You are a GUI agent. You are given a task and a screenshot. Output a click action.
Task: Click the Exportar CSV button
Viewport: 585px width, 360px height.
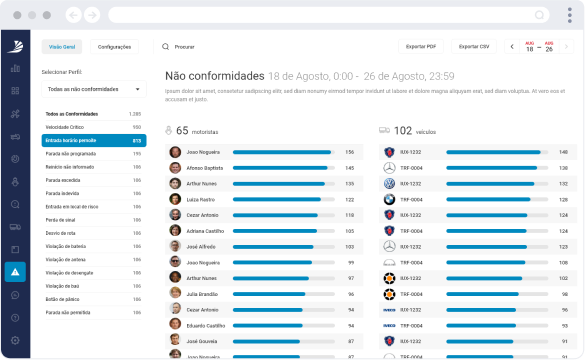474,47
